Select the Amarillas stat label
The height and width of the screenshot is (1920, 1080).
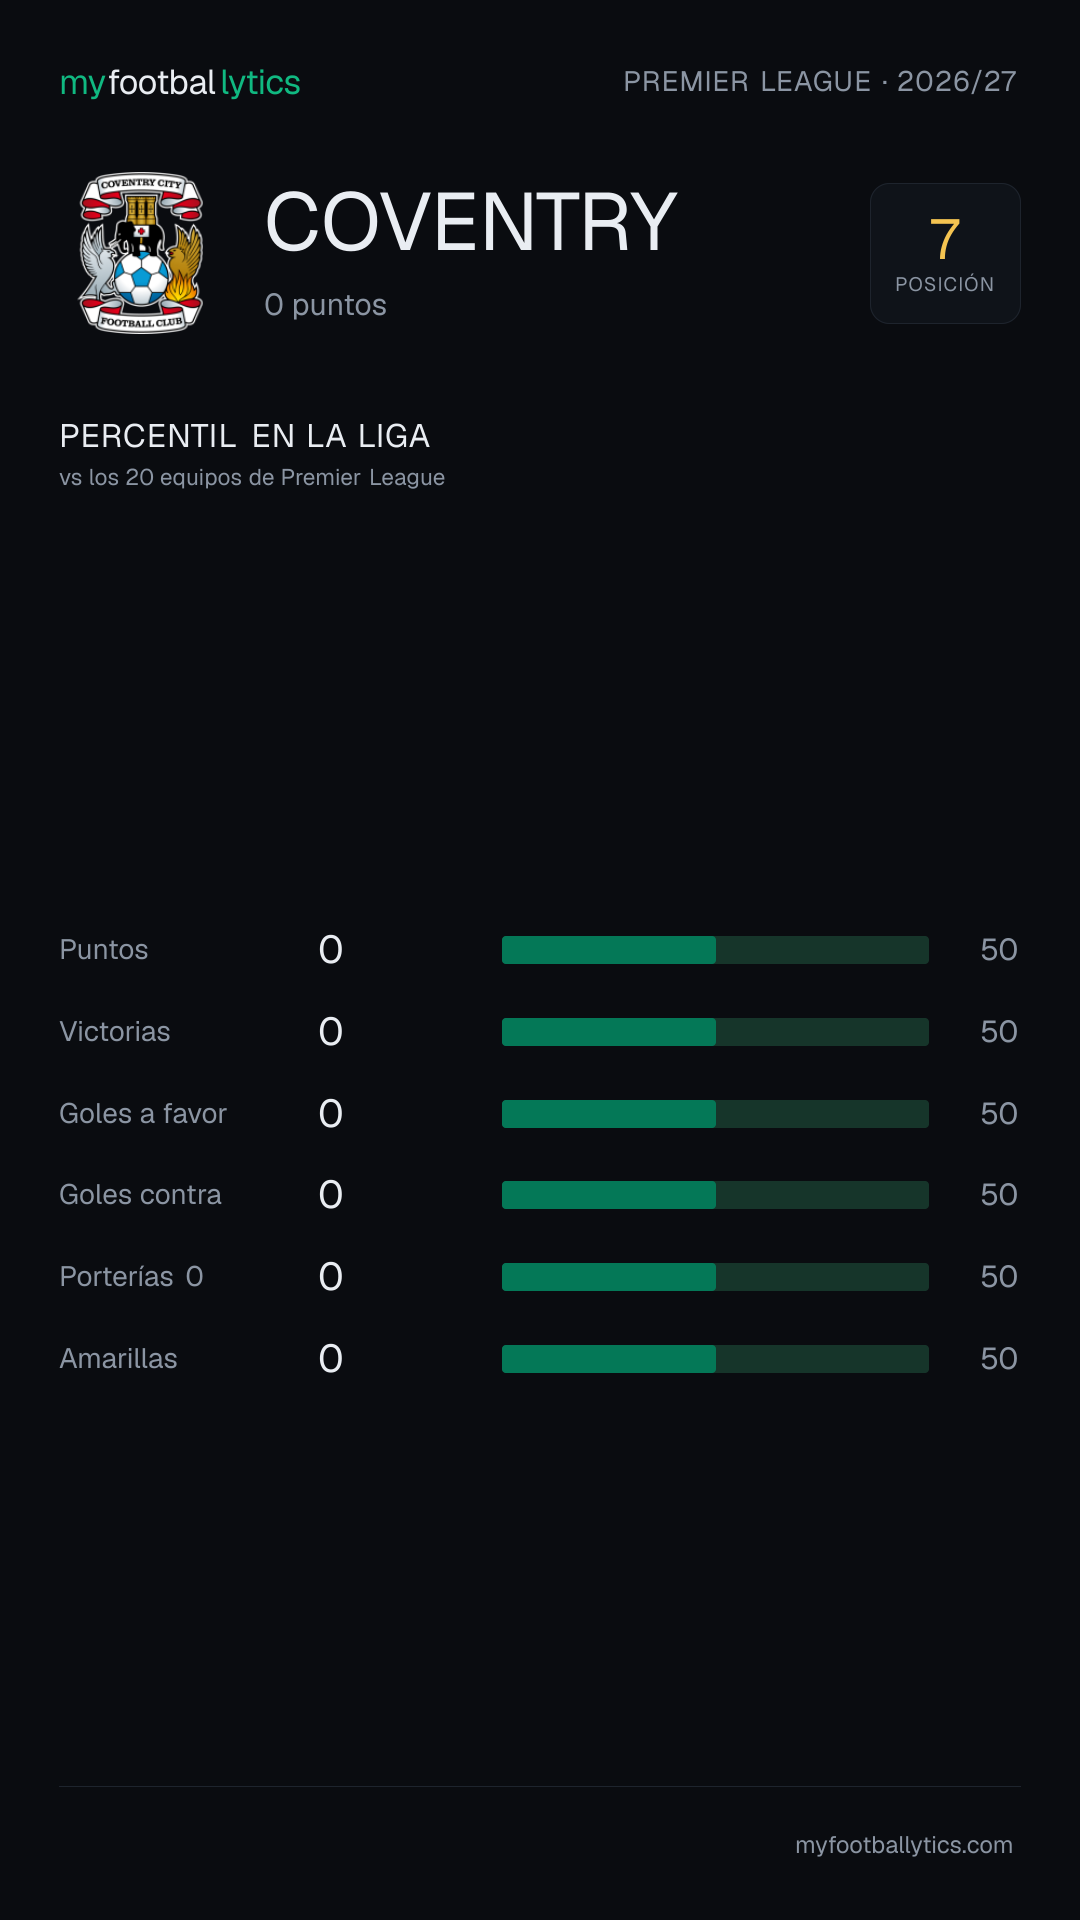click(x=118, y=1359)
